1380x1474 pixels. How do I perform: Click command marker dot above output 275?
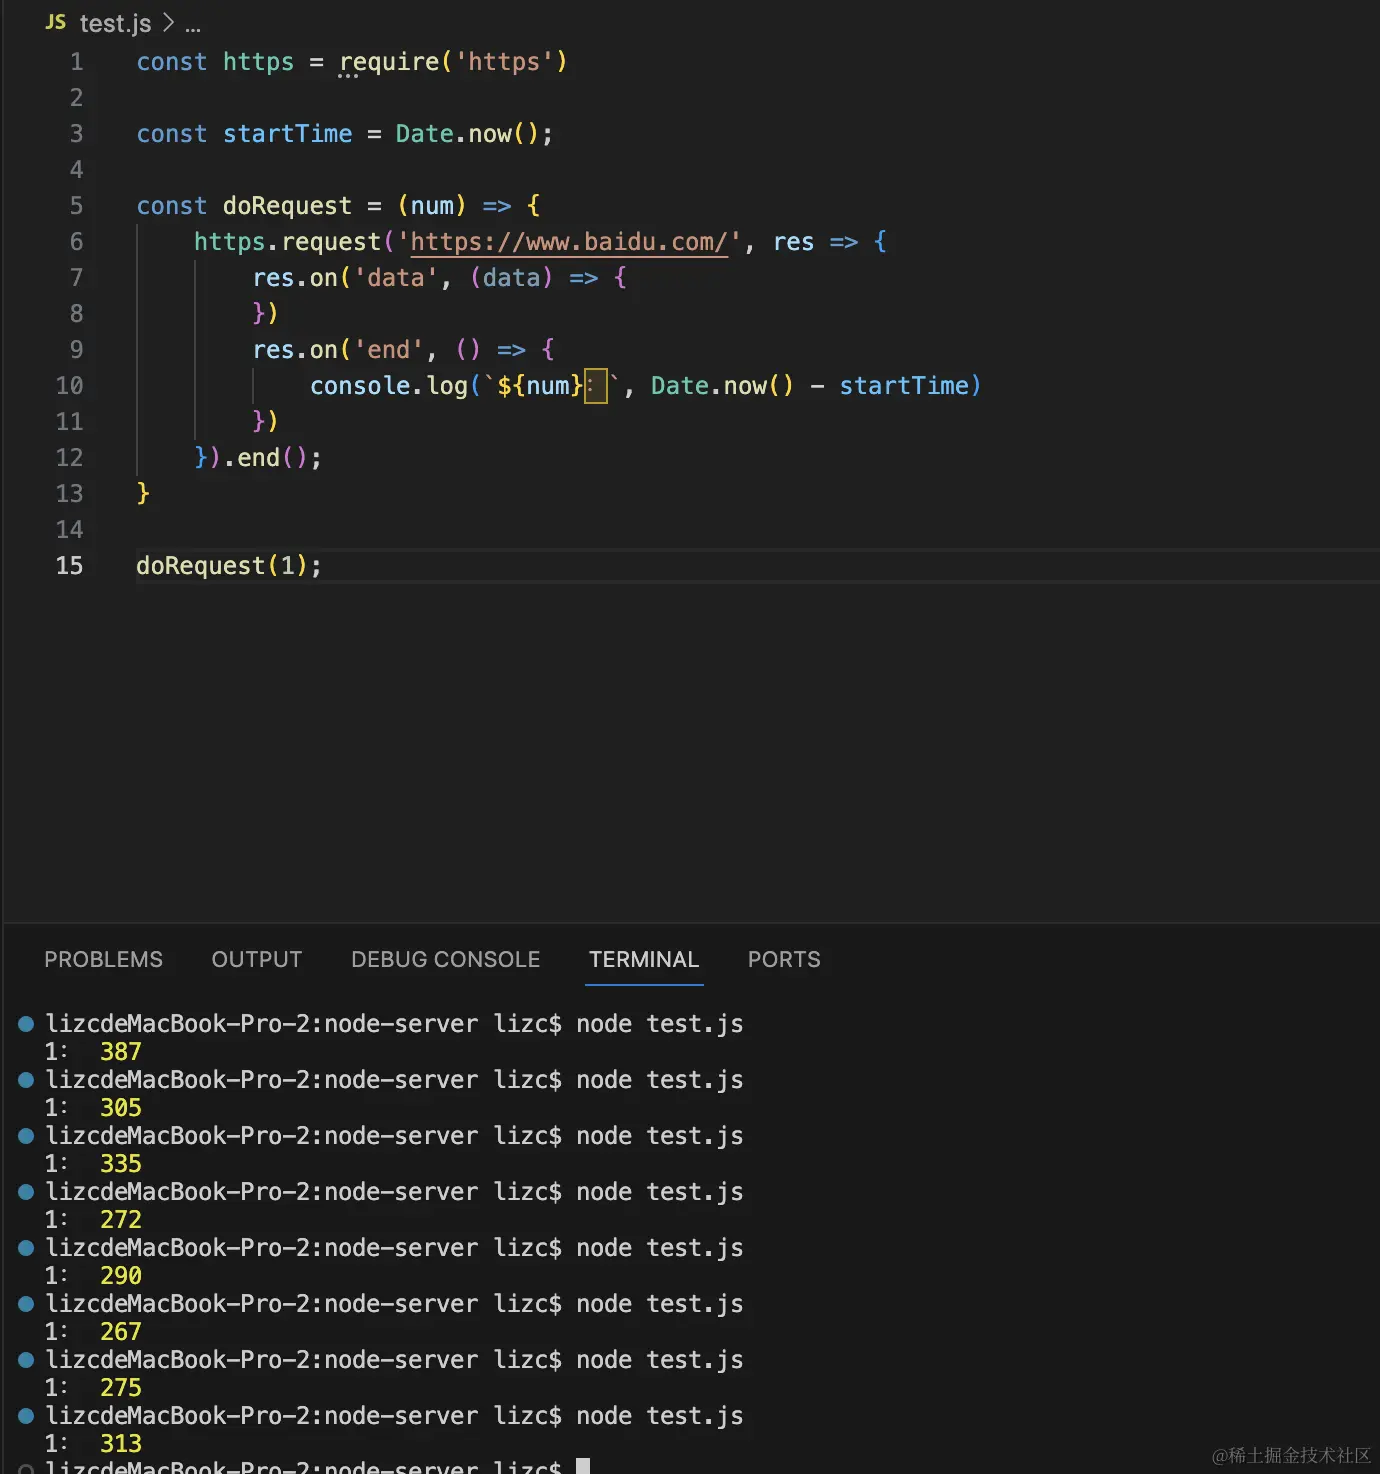[26, 1359]
